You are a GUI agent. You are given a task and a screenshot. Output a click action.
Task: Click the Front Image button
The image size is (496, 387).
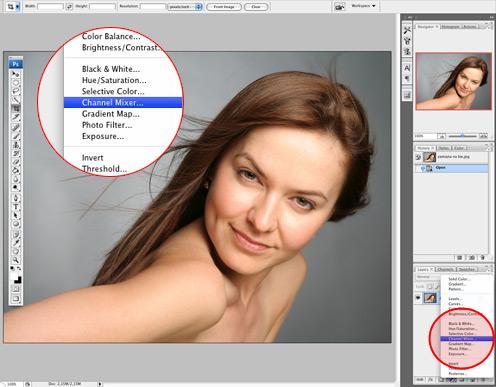click(224, 7)
